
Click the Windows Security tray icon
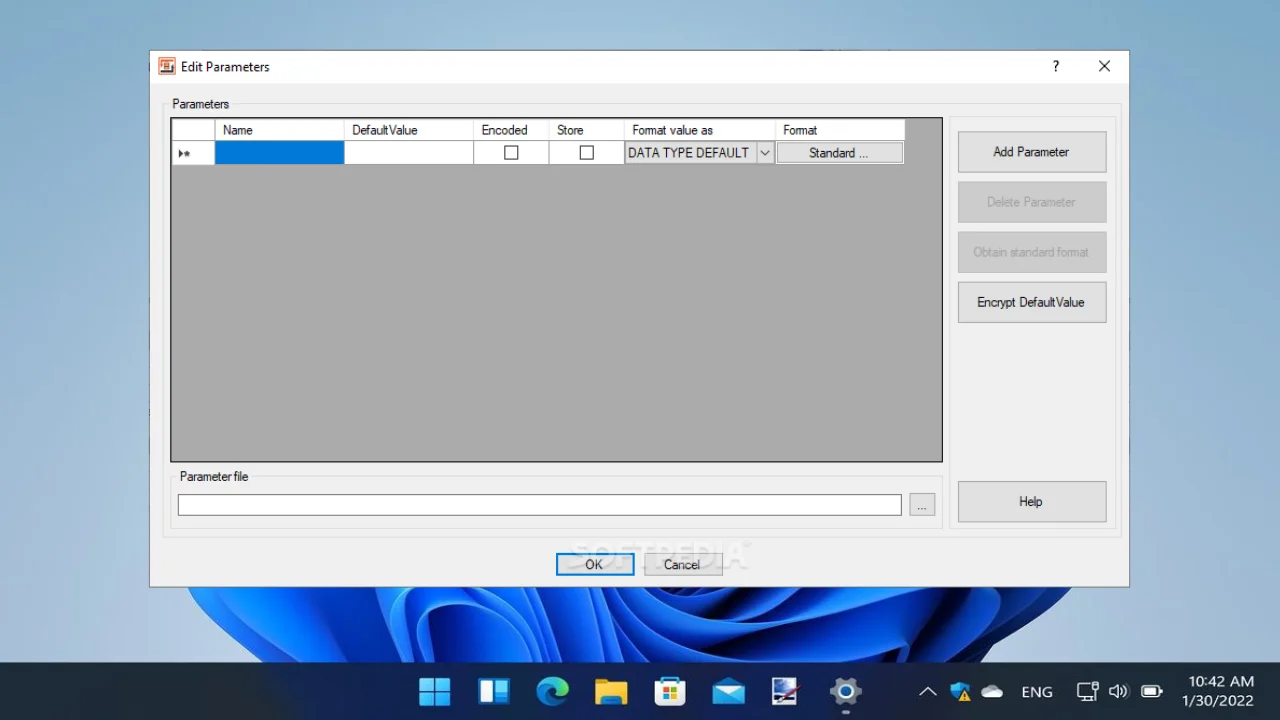click(x=960, y=691)
